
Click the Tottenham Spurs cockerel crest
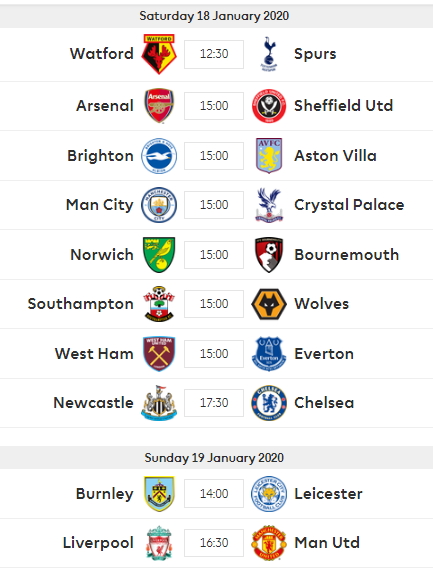[269, 54]
